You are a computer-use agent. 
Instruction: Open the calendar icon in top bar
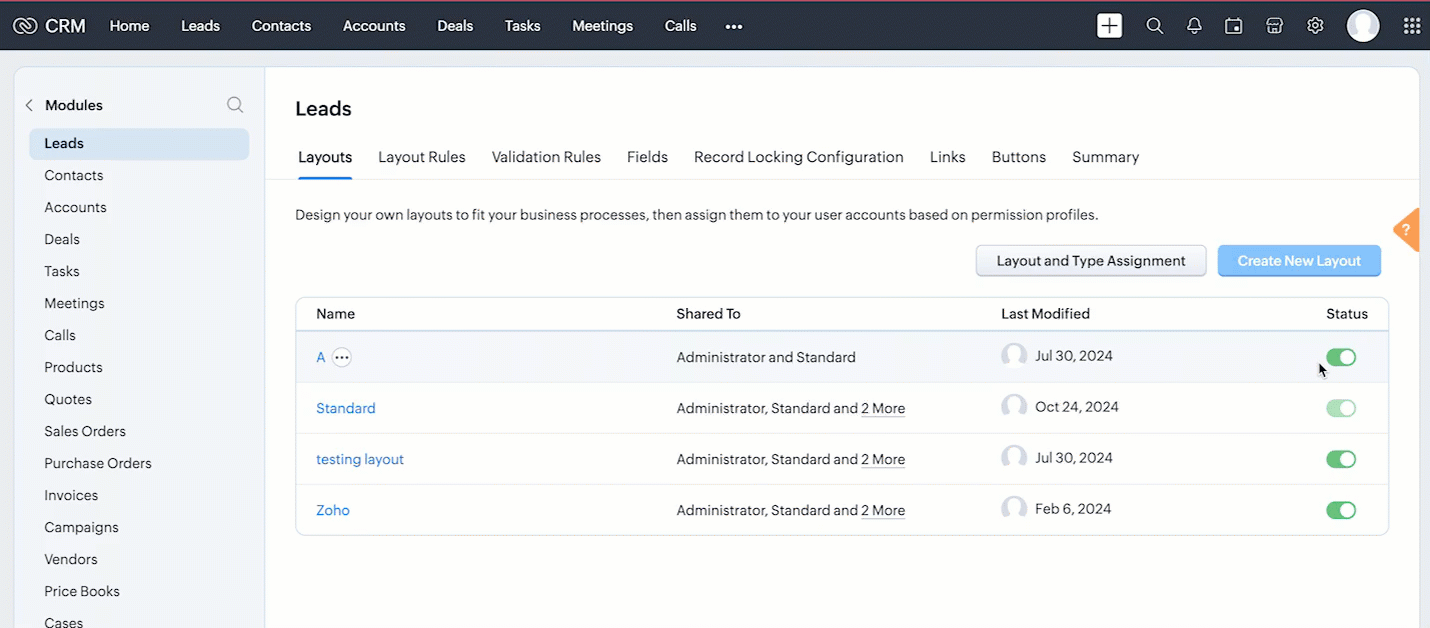click(x=1234, y=26)
